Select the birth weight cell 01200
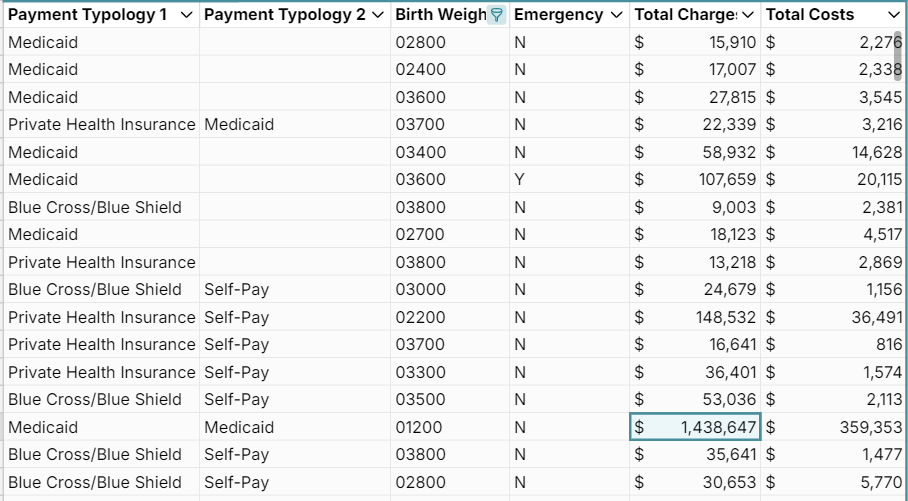Image resolution: width=908 pixels, height=501 pixels. coord(421,427)
